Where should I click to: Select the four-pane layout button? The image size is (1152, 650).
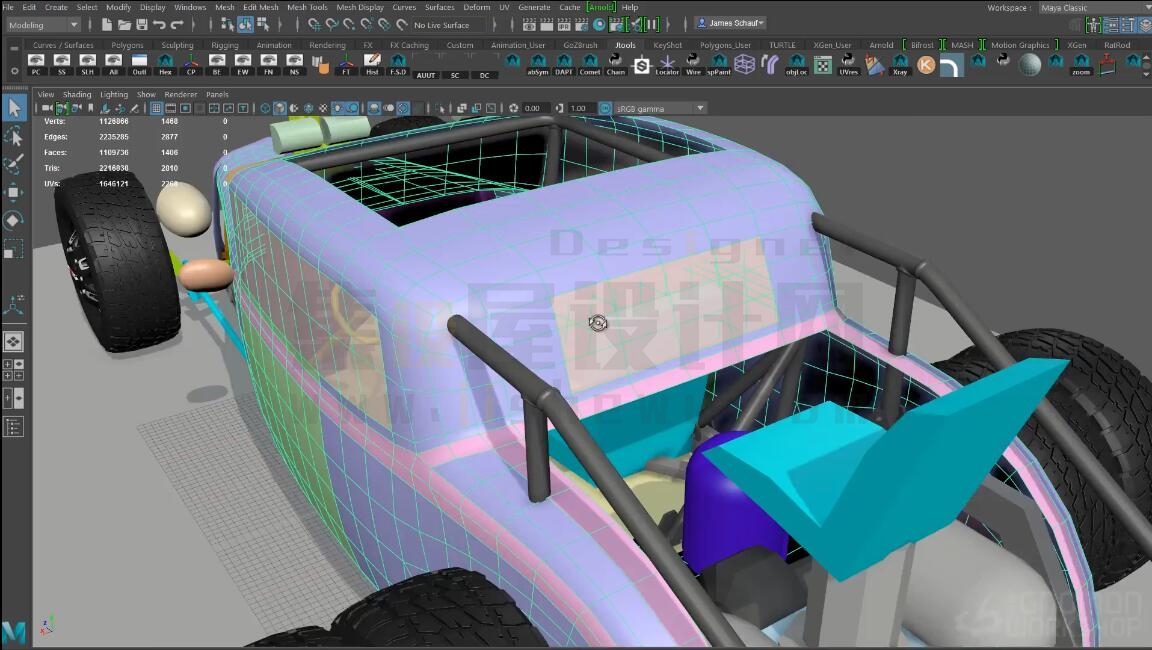coord(14,369)
